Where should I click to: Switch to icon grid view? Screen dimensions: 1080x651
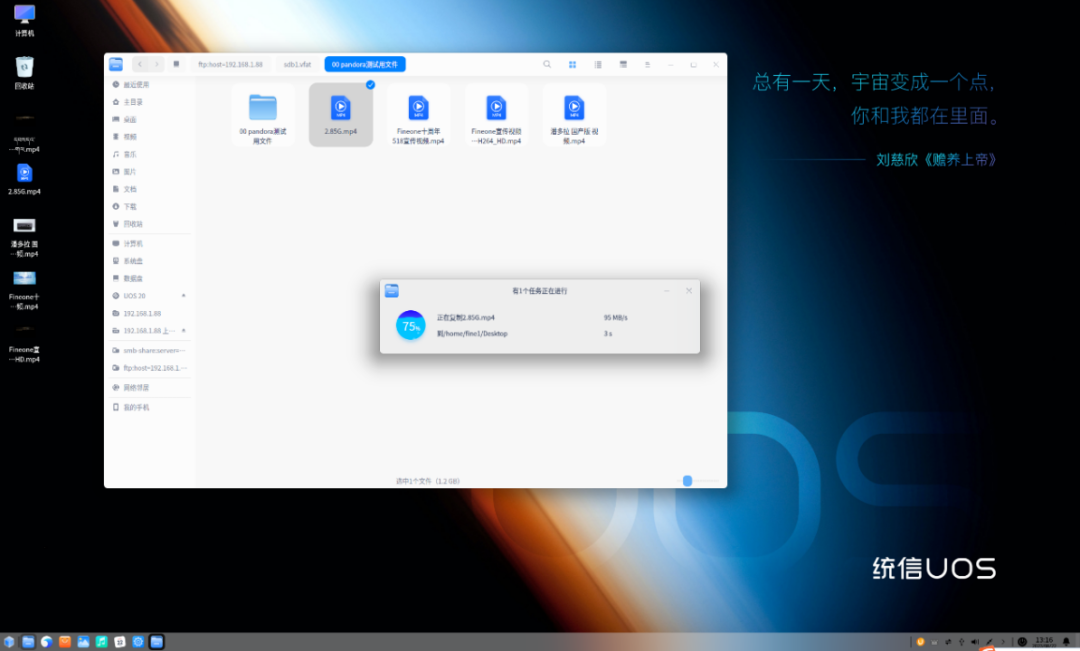point(572,64)
